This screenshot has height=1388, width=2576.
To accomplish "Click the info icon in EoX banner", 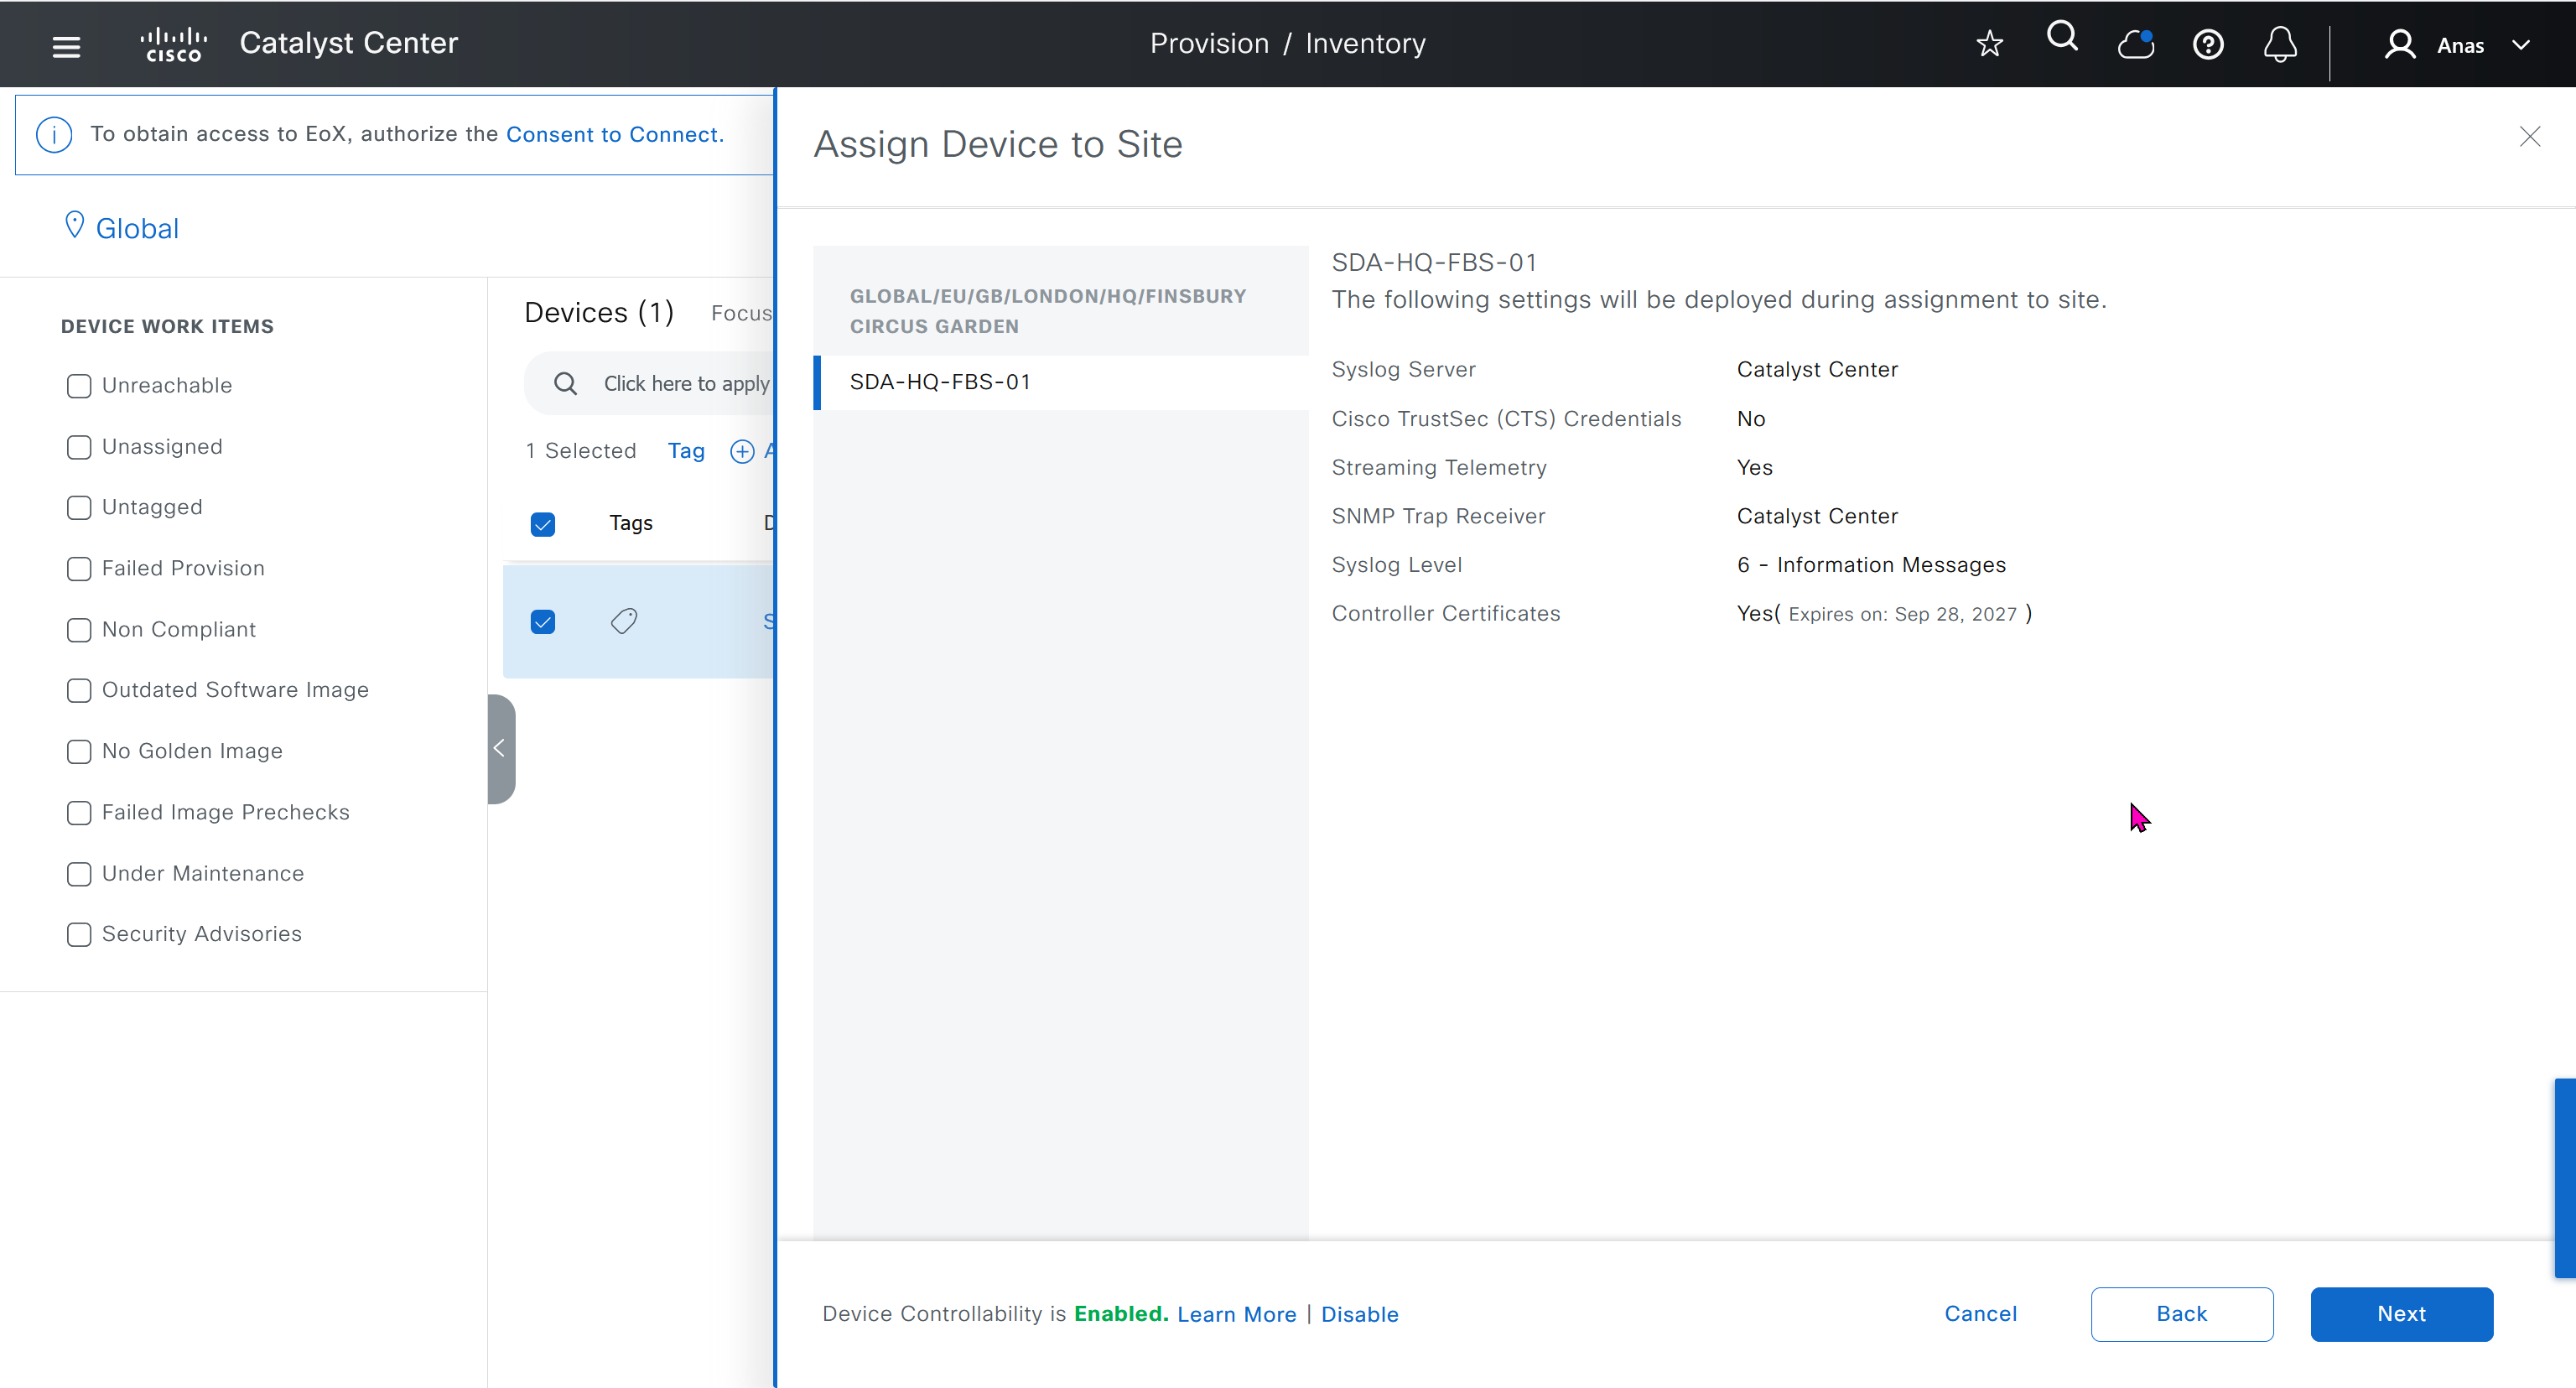I will tap(54, 134).
